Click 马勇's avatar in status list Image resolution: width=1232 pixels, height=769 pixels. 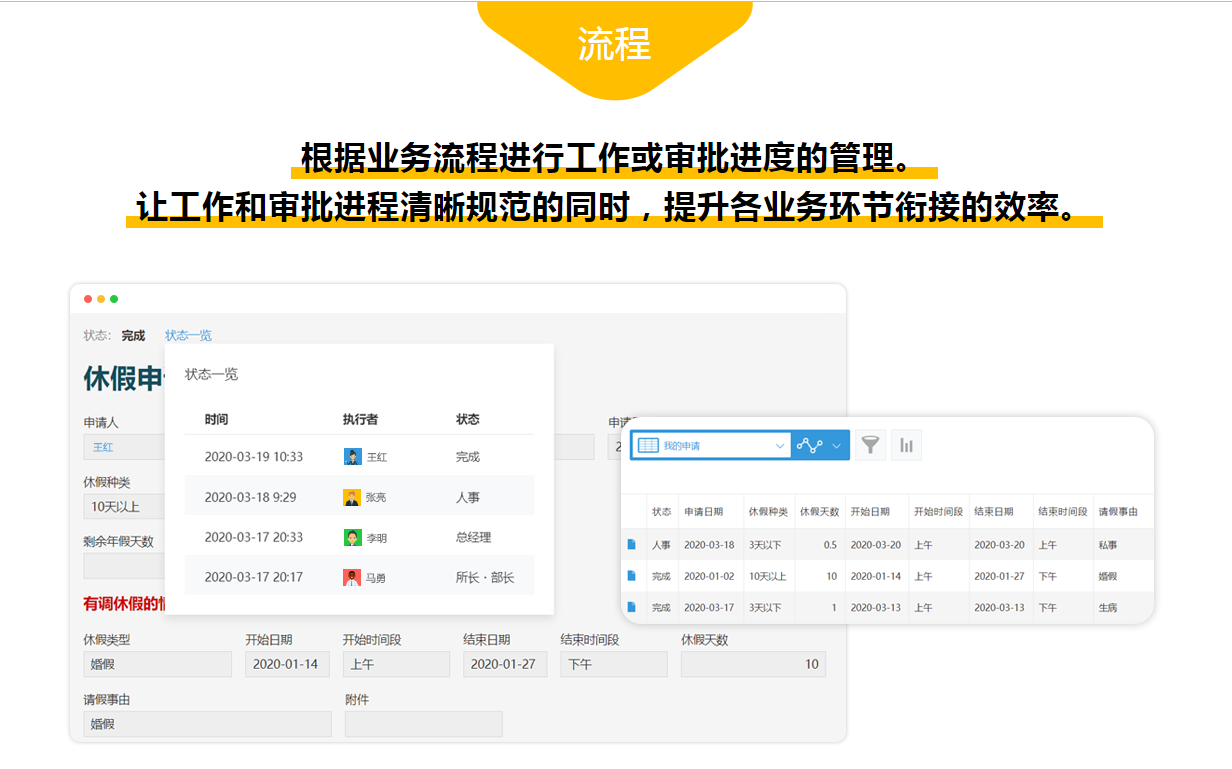(352, 577)
